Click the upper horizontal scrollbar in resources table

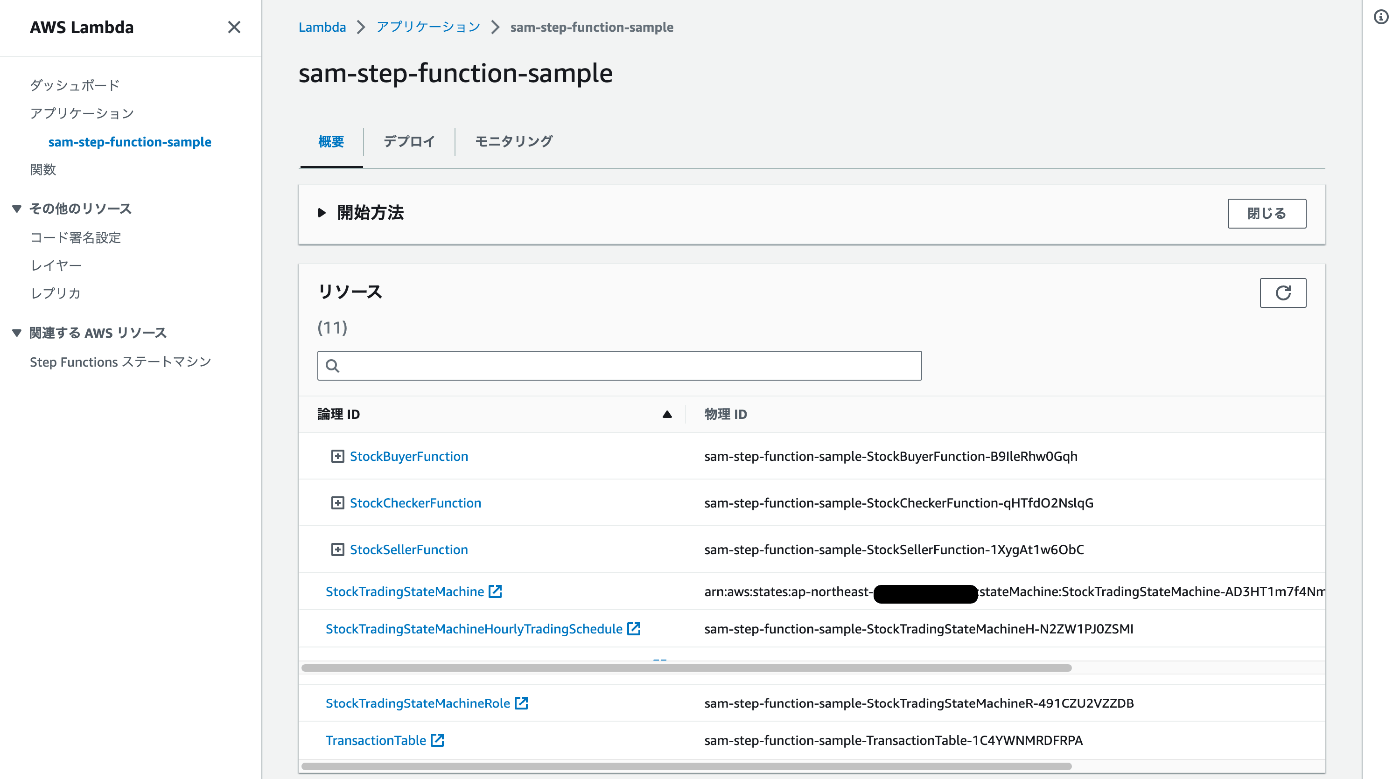click(686, 667)
